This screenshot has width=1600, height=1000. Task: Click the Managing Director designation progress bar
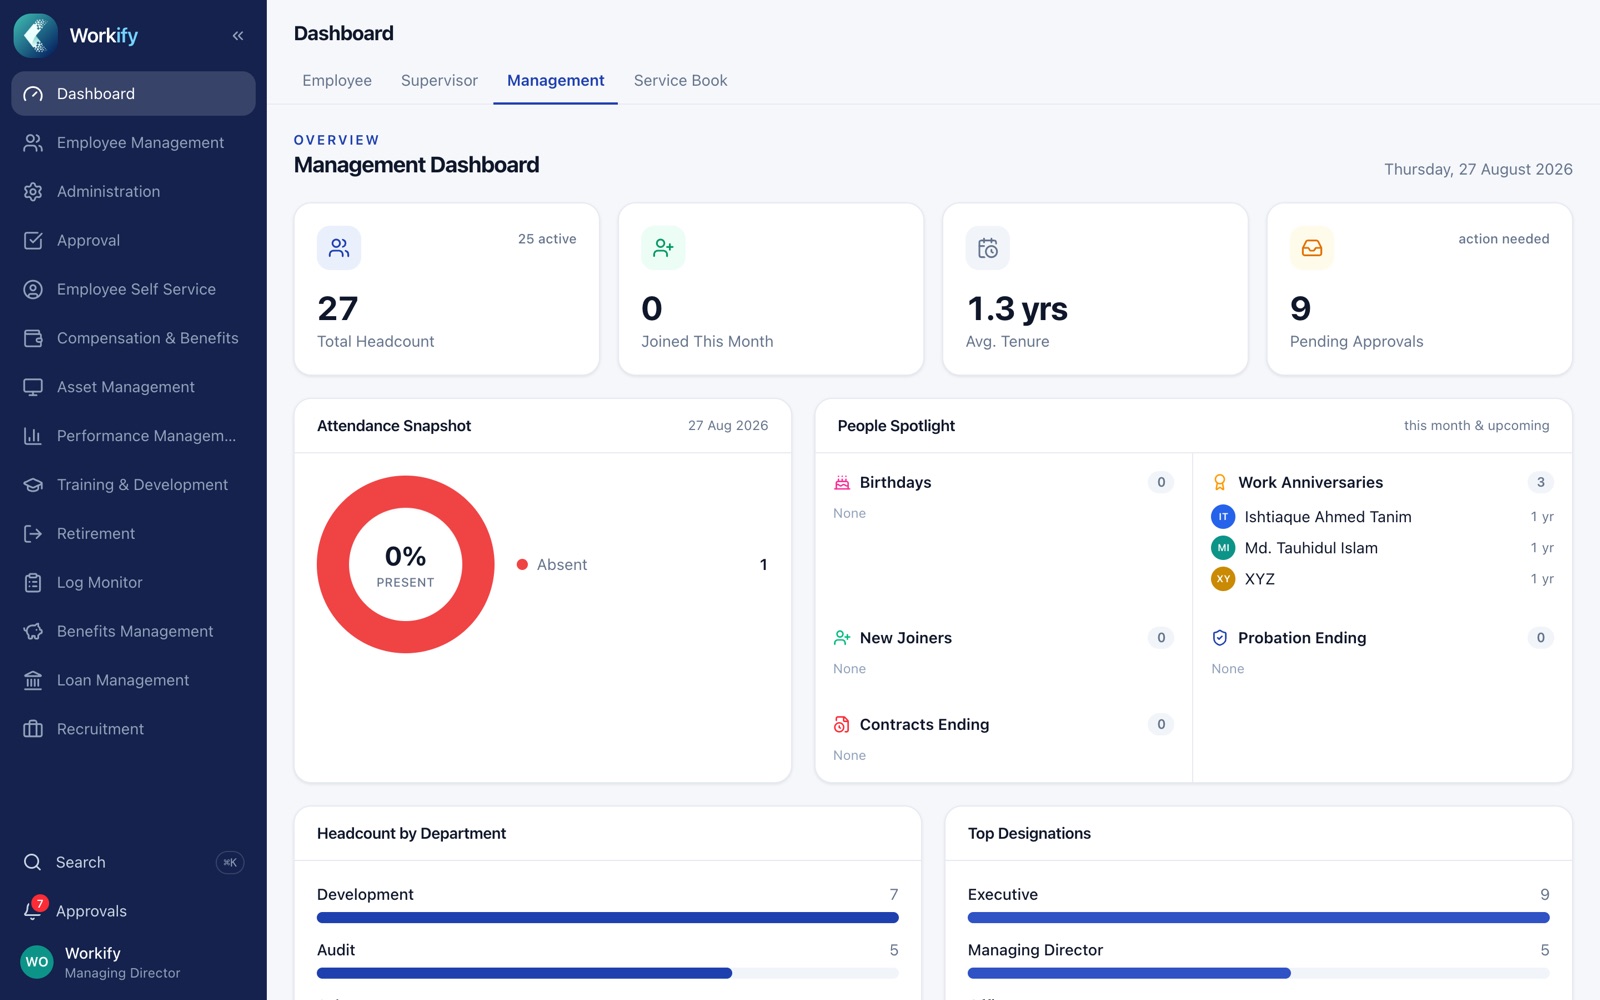1259,973
